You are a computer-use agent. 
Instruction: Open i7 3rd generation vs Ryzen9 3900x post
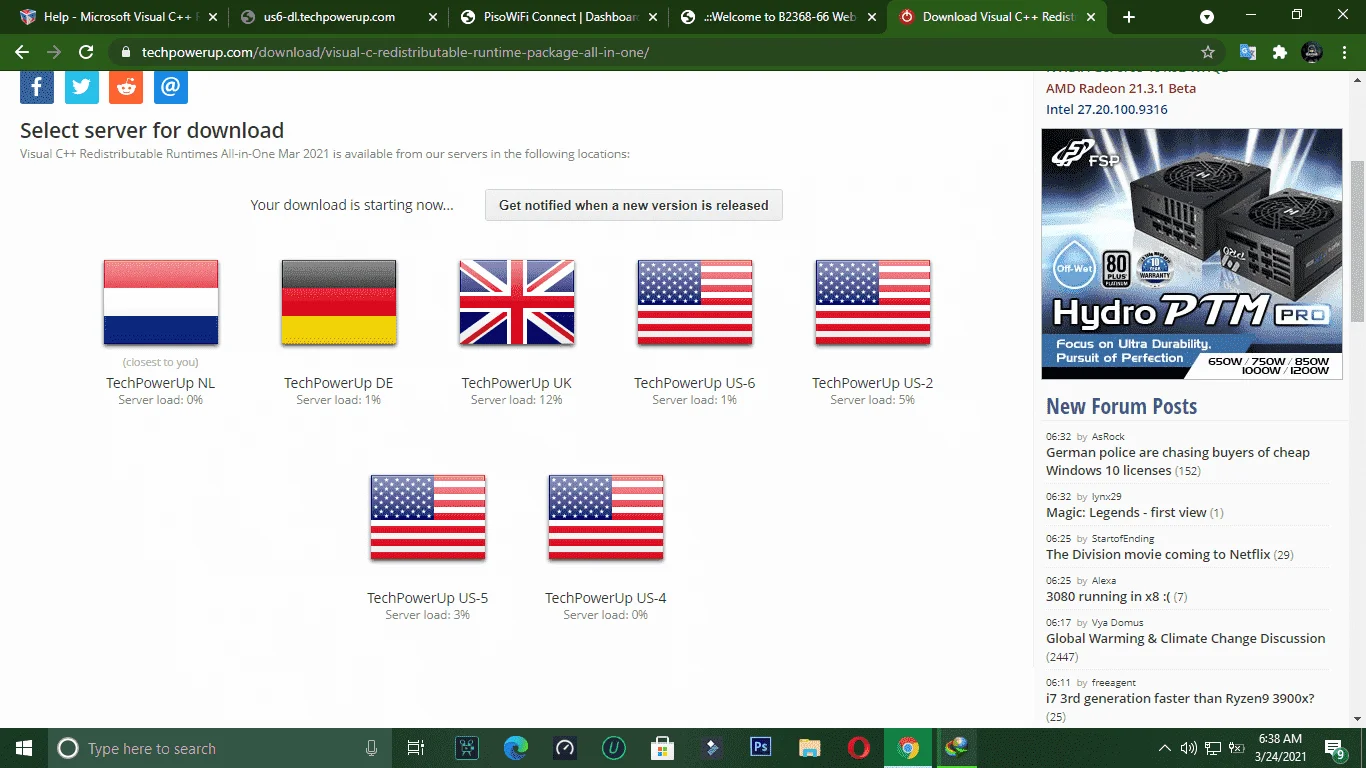pos(1180,698)
